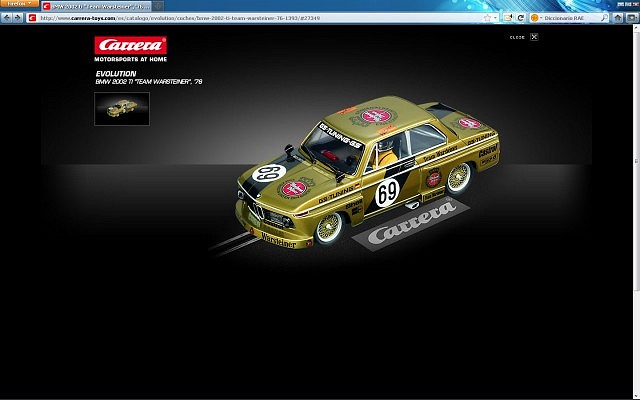Click the large gold BMW 2002 car image
The image size is (640, 400).
(x=367, y=171)
